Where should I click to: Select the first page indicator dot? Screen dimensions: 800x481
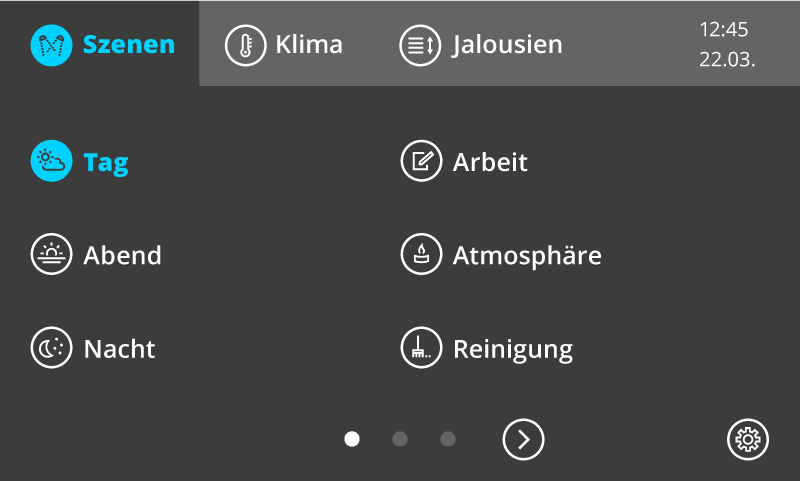point(352,439)
